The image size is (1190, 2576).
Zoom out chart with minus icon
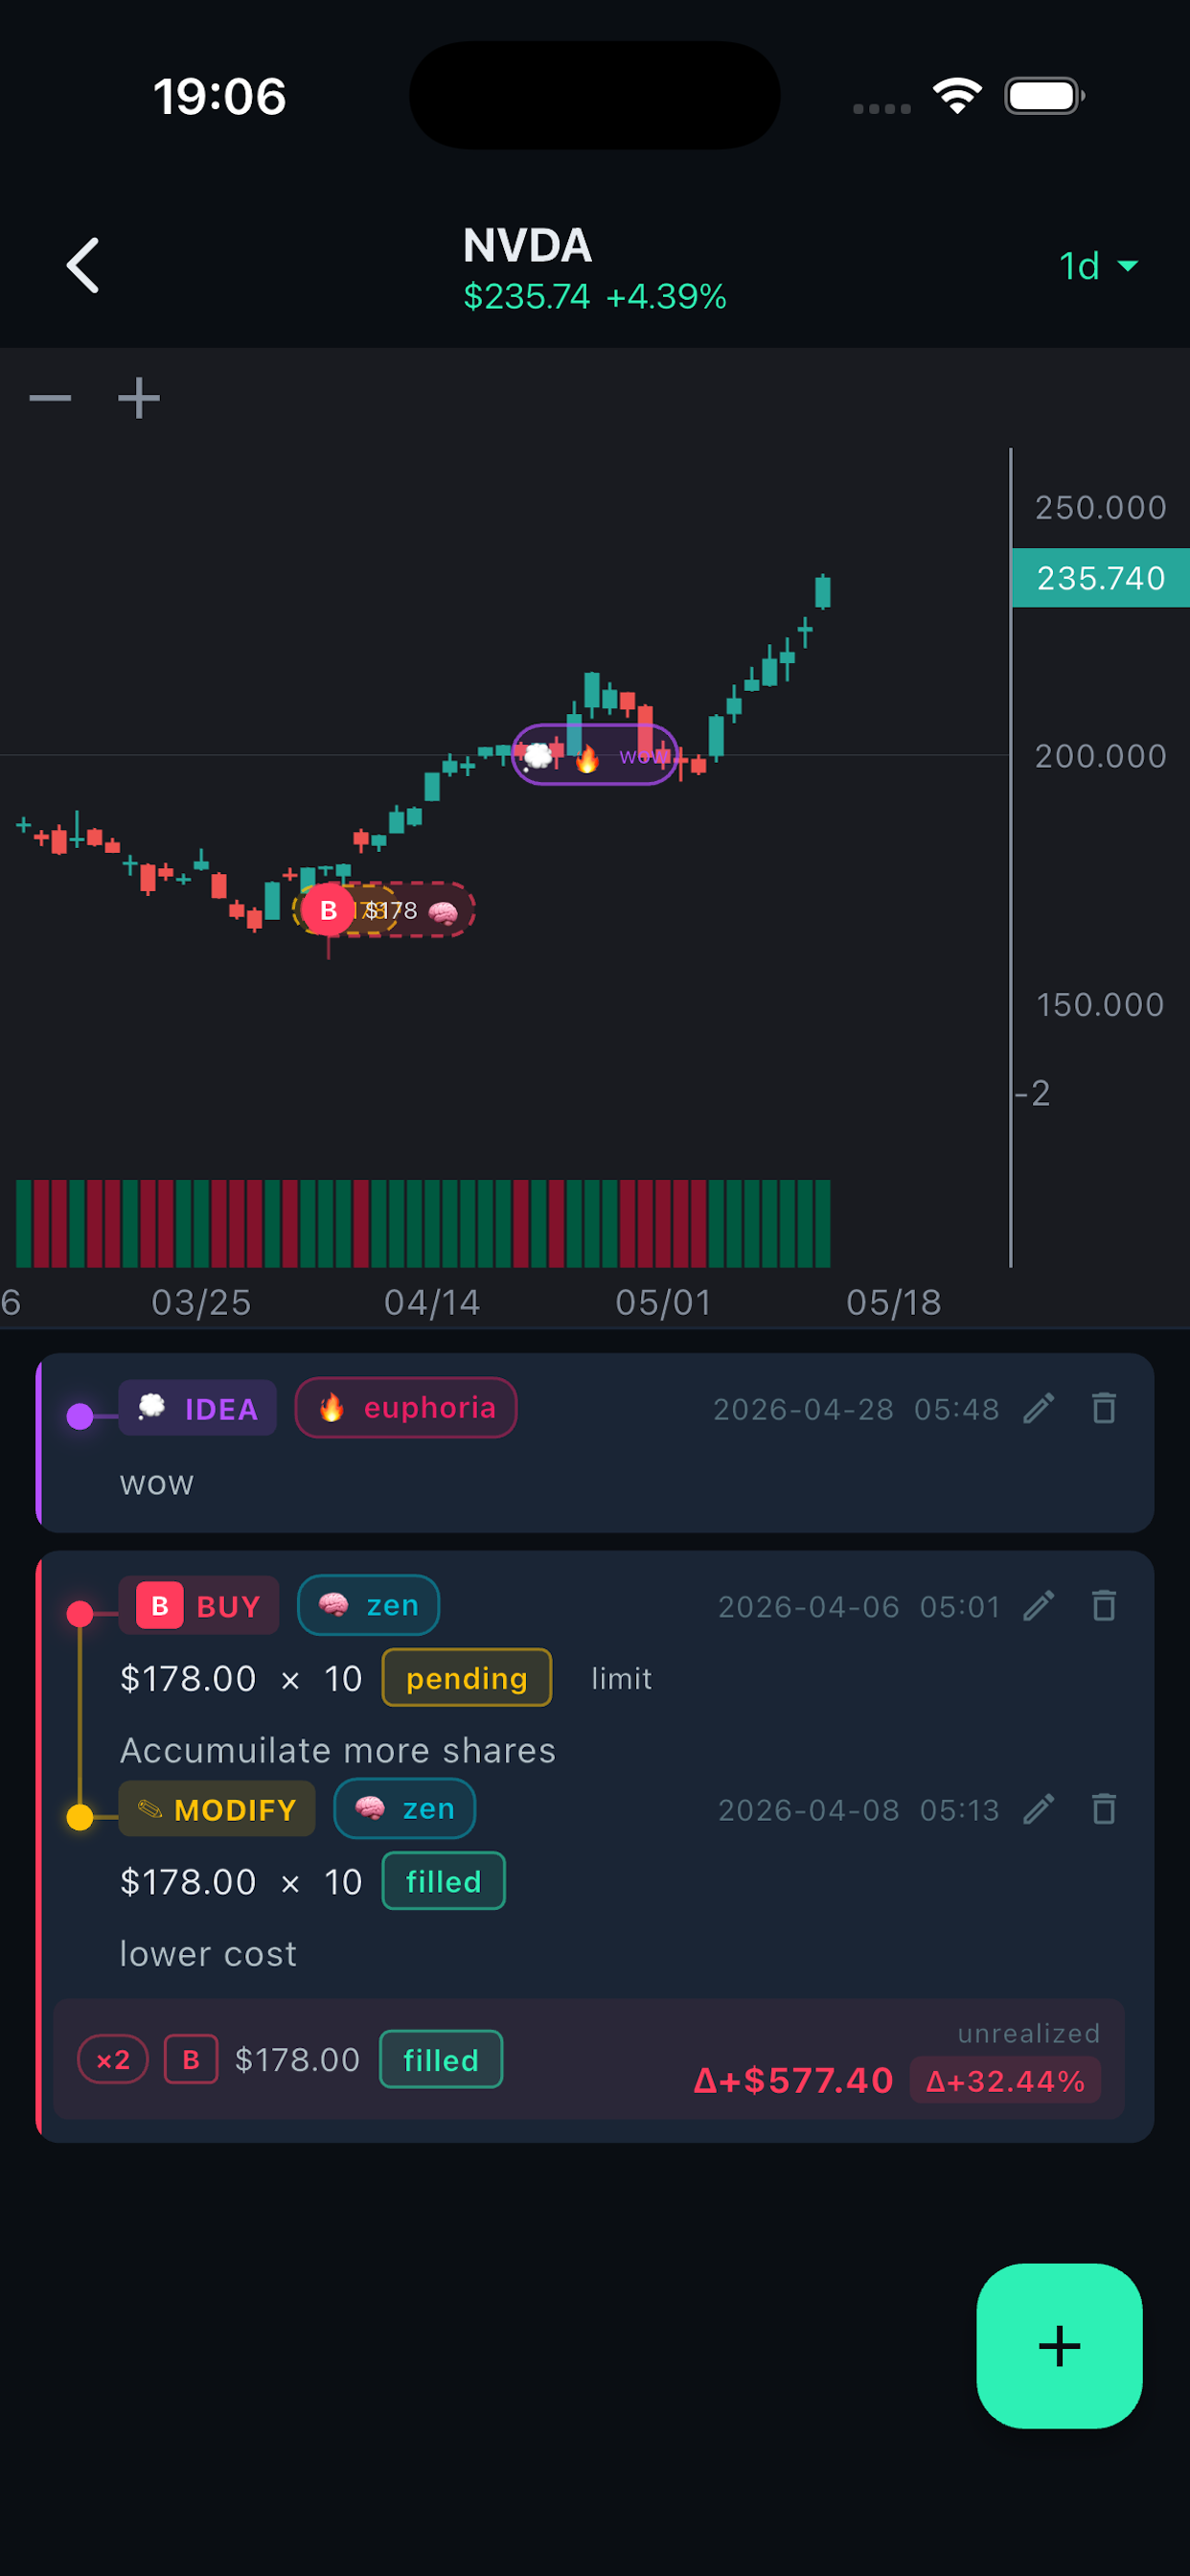coord(50,398)
